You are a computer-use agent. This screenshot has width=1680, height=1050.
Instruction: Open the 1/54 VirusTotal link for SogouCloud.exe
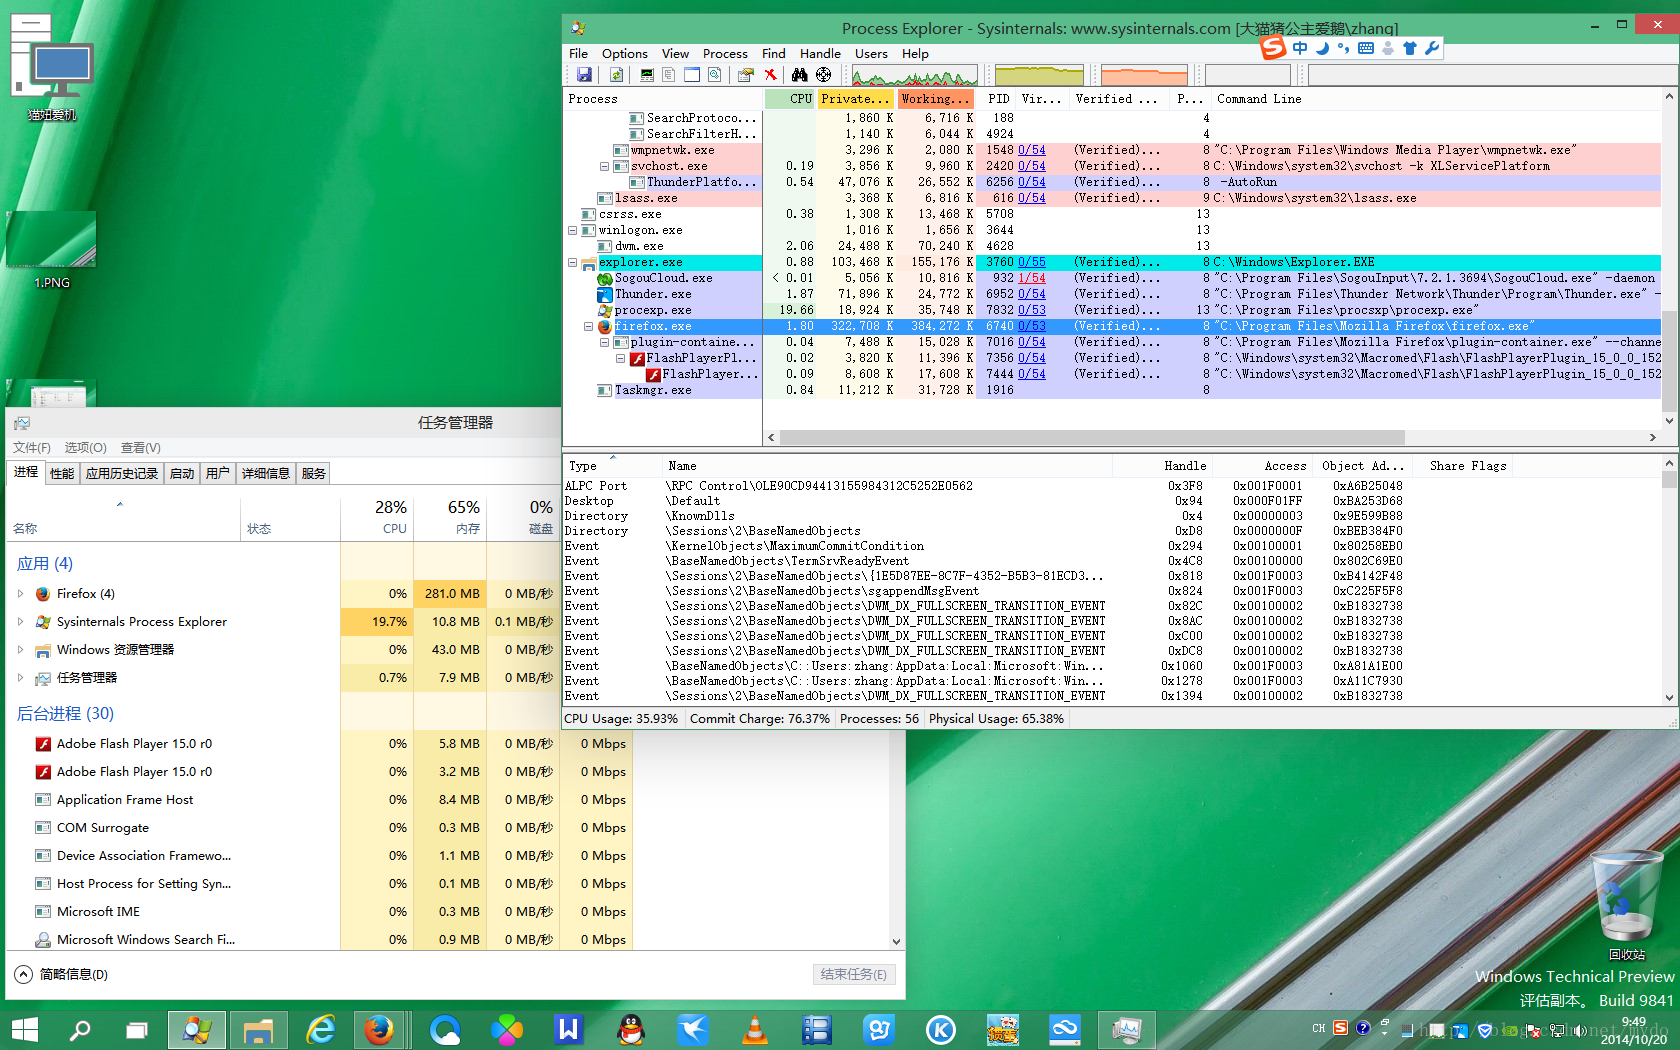[1032, 279]
